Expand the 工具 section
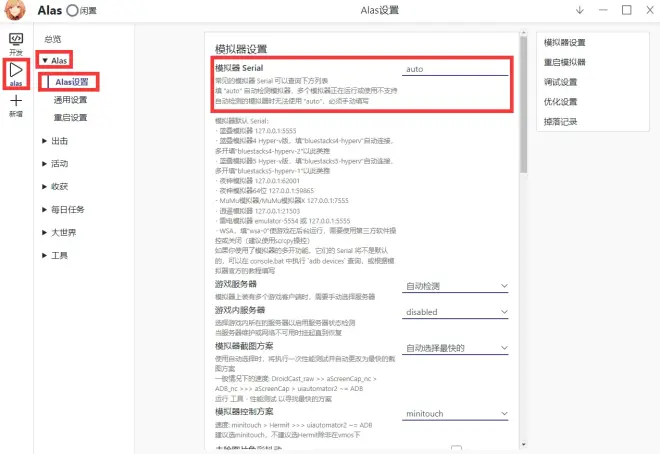Viewport: 660px width, 454px height. [55, 255]
